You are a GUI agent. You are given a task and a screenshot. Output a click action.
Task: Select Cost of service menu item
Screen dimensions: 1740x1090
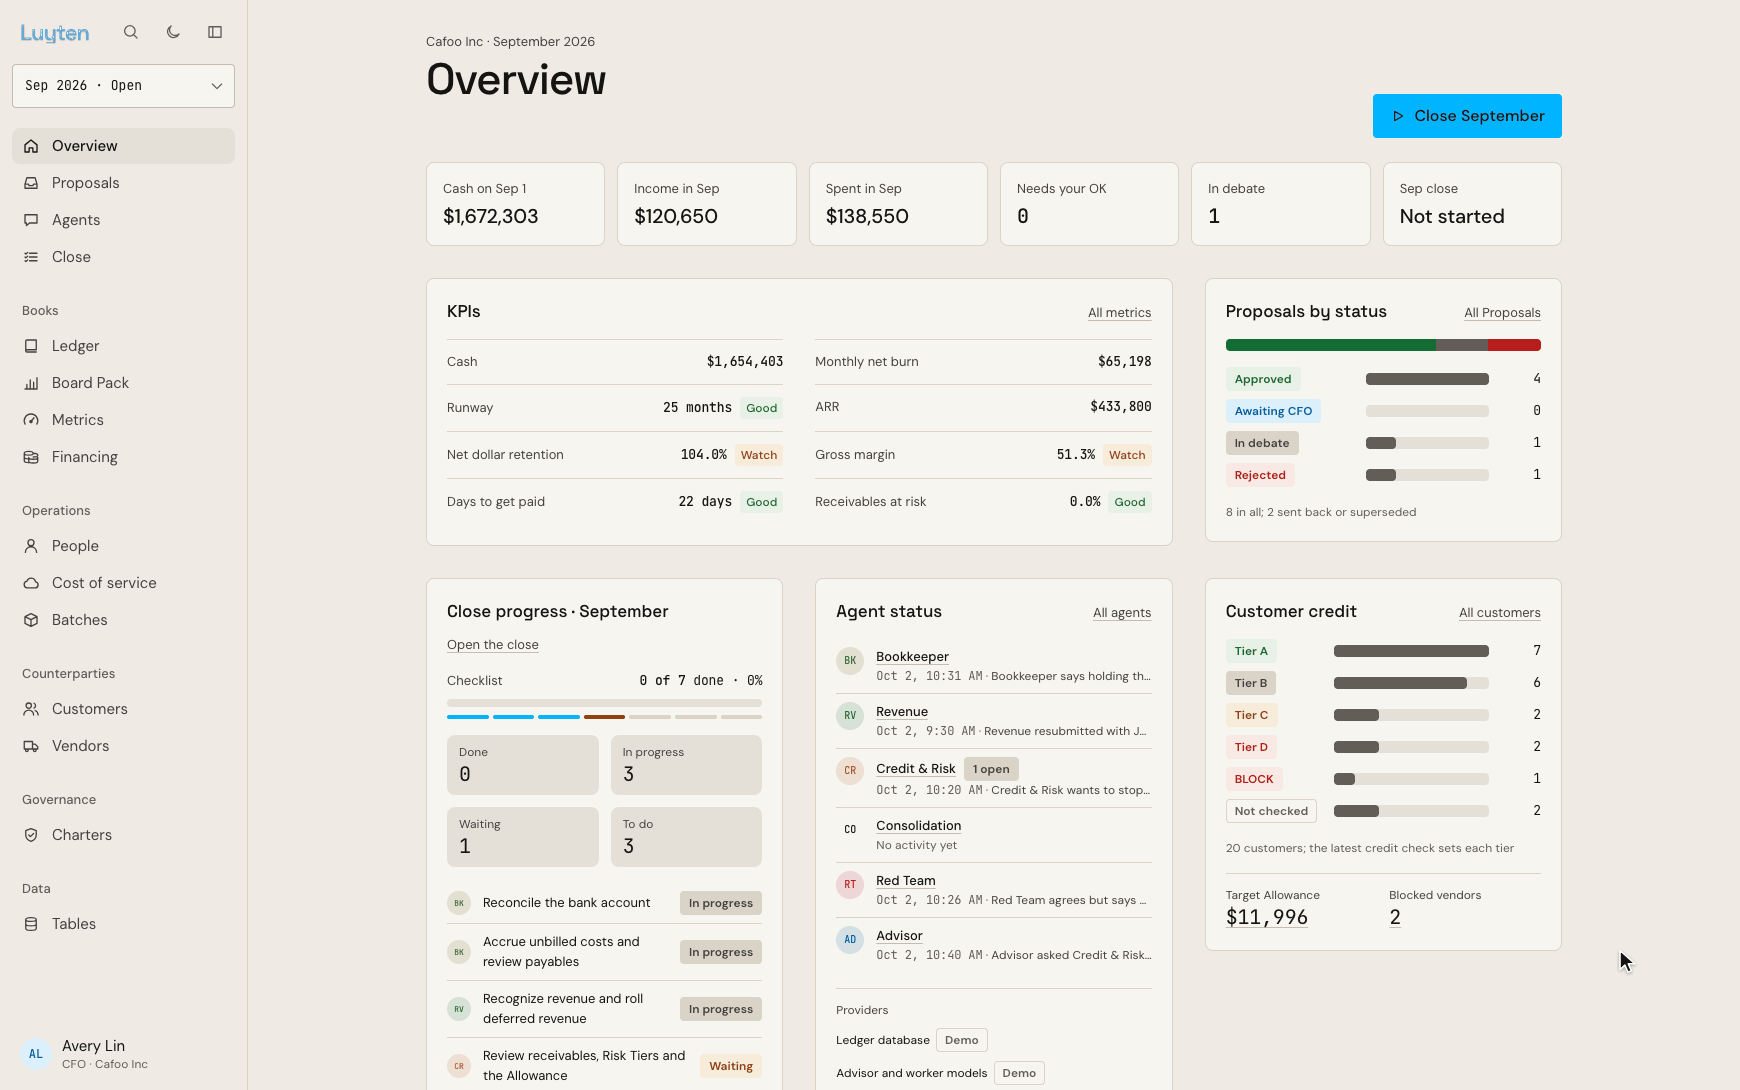pos(104,583)
